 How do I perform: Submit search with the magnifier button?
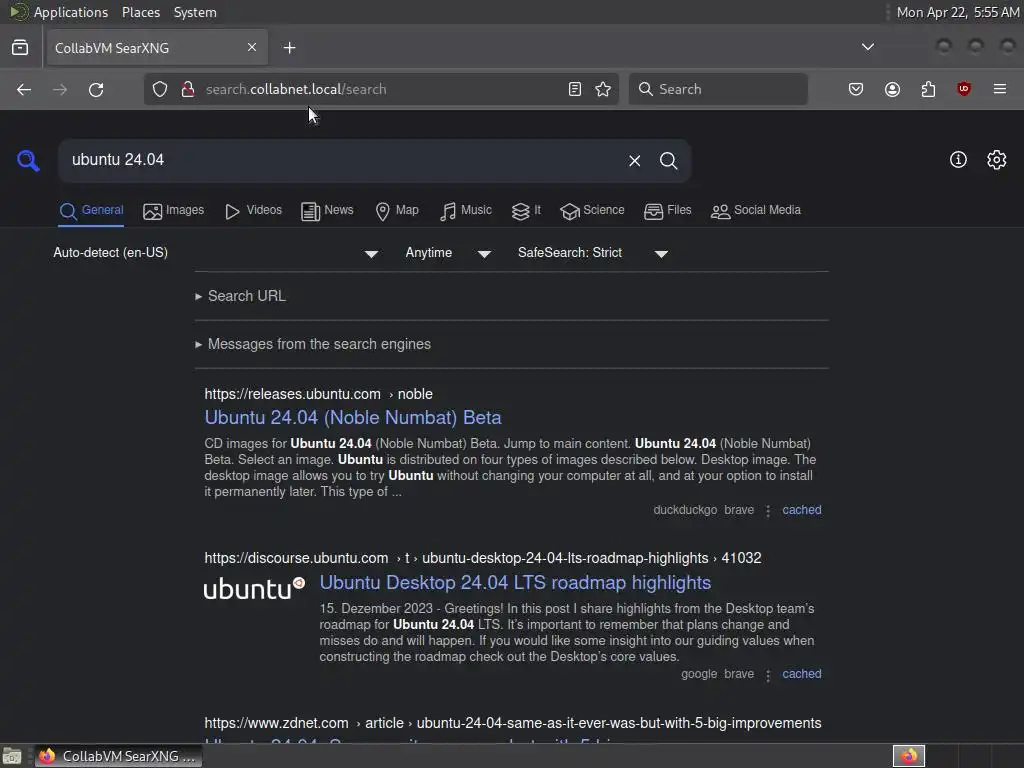tap(668, 161)
